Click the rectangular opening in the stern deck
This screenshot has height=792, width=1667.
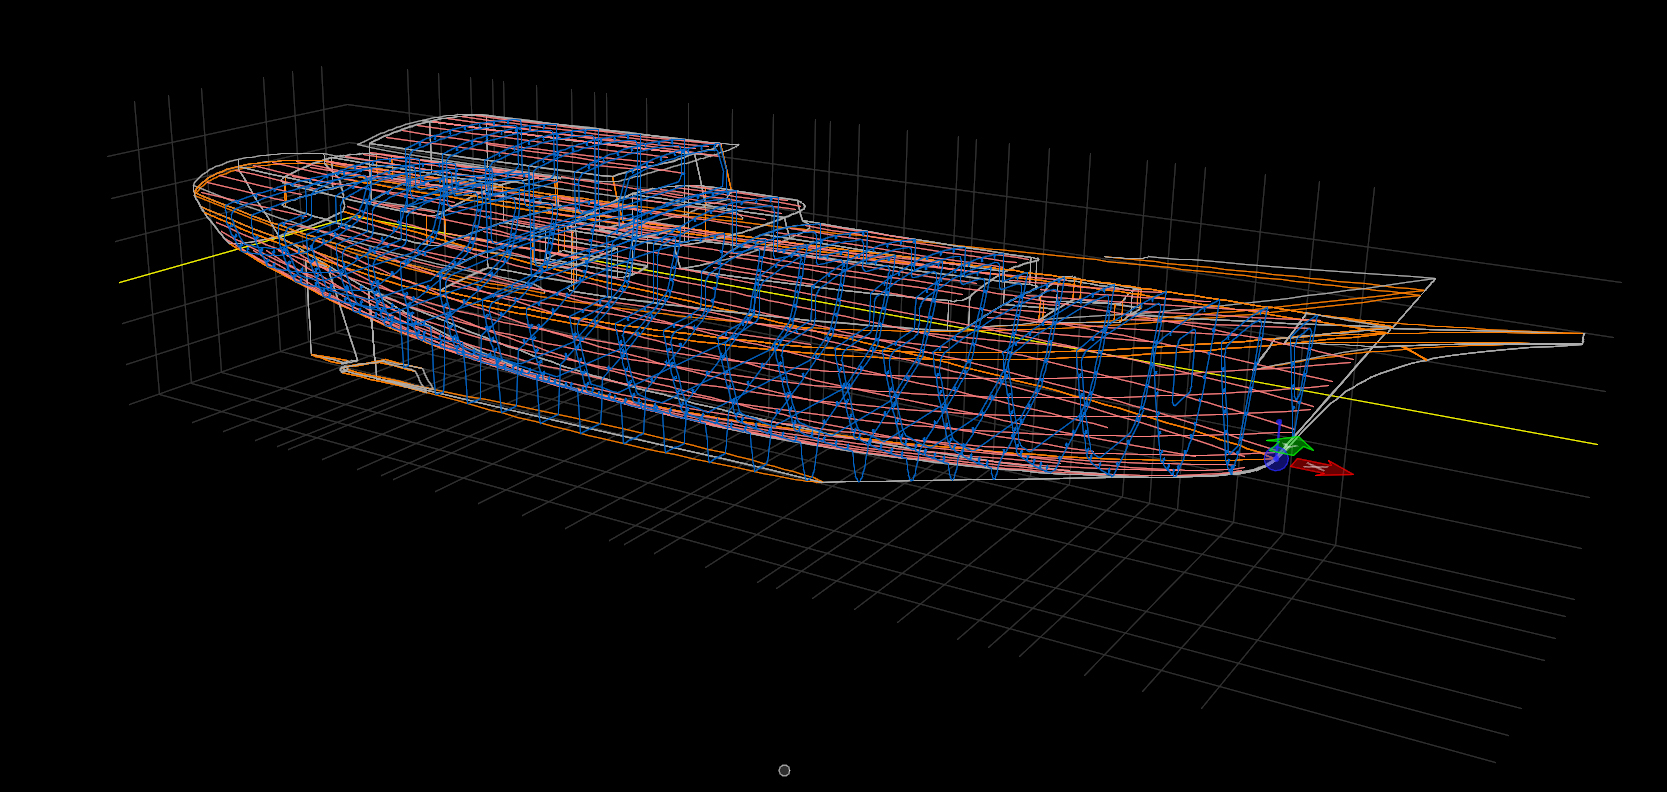pos(313,203)
